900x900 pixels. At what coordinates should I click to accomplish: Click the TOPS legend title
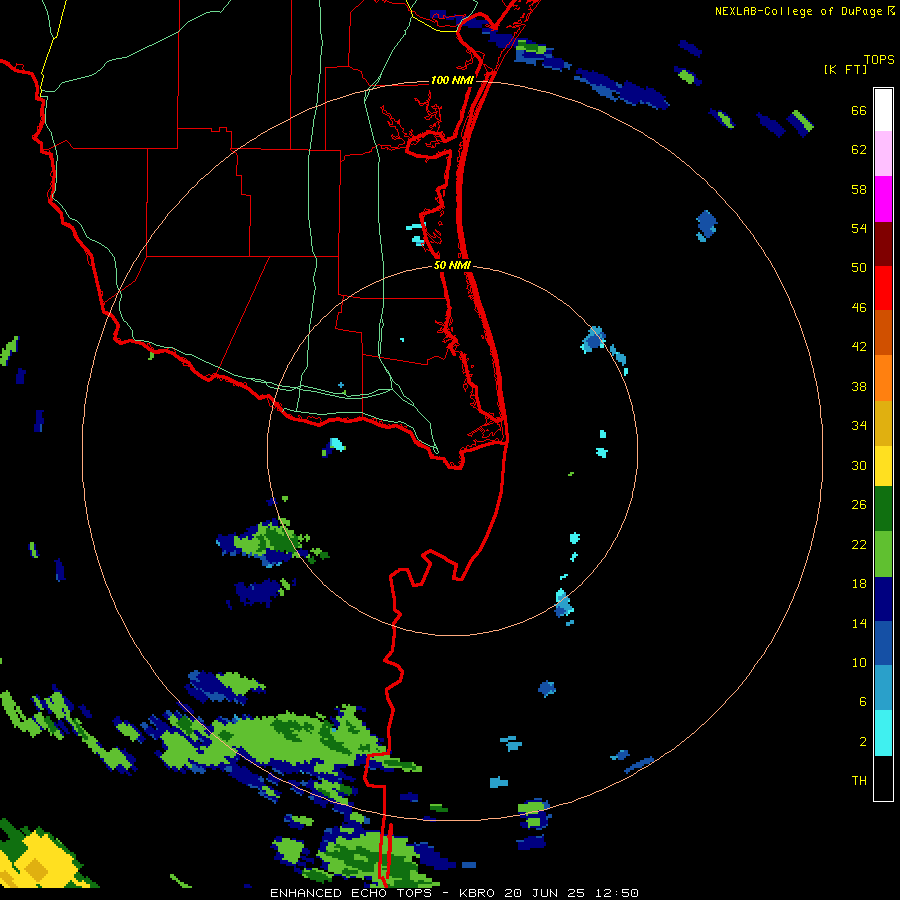(x=879, y=60)
